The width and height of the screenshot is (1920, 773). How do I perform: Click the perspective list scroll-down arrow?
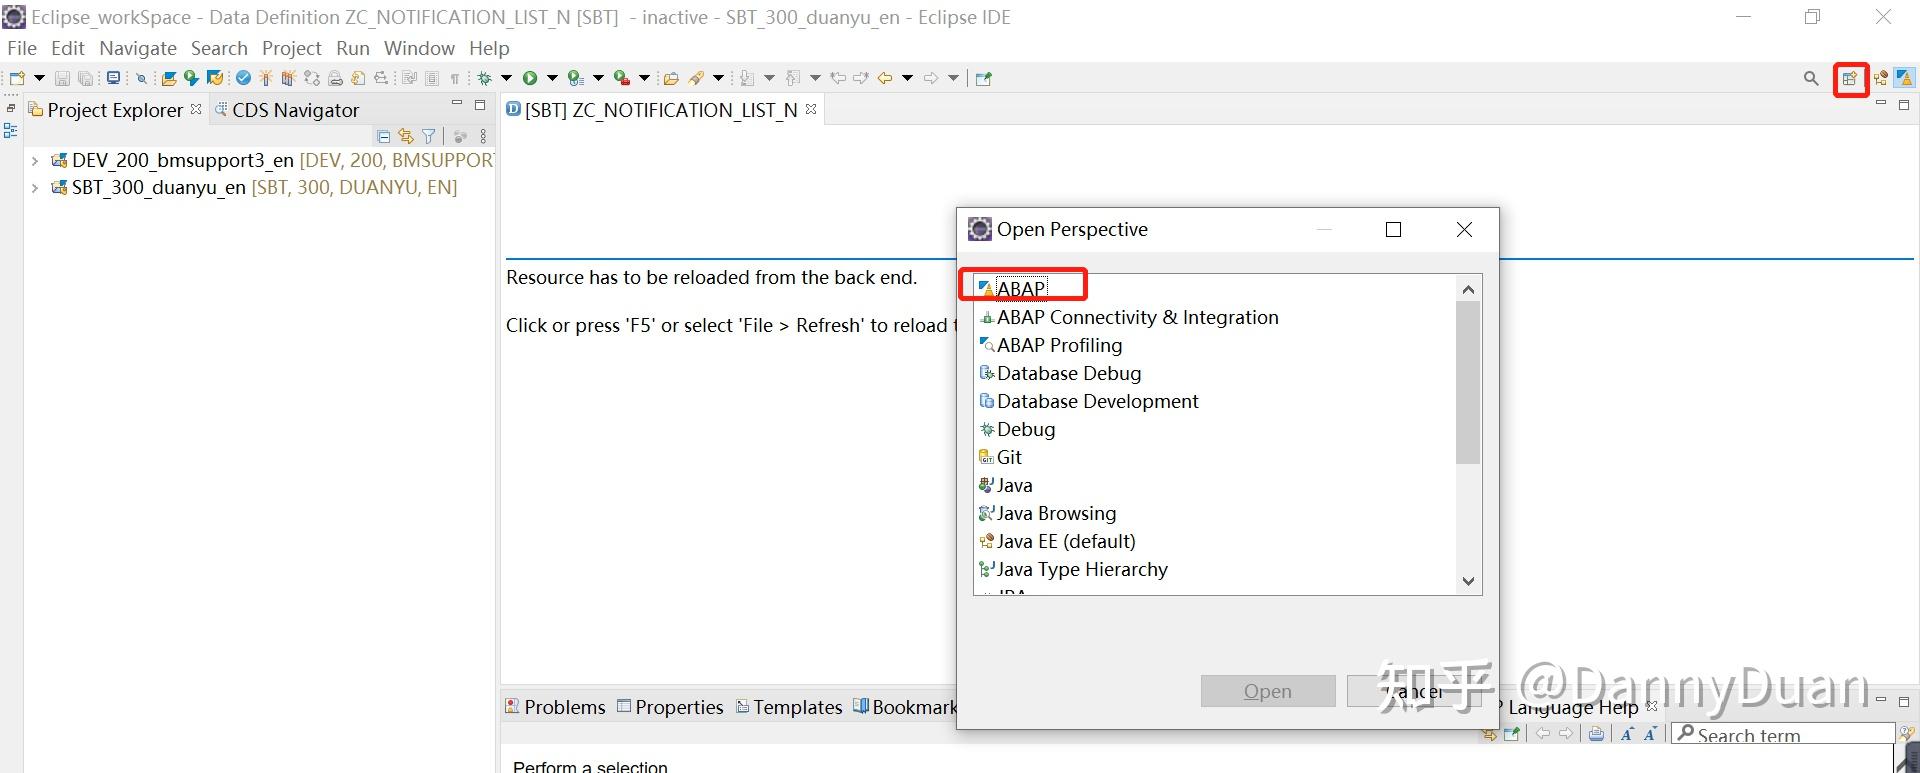(1468, 581)
